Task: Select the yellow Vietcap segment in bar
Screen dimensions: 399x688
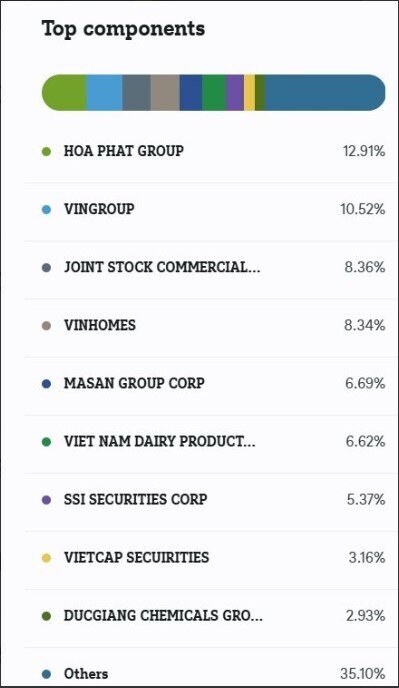Action: point(249,93)
